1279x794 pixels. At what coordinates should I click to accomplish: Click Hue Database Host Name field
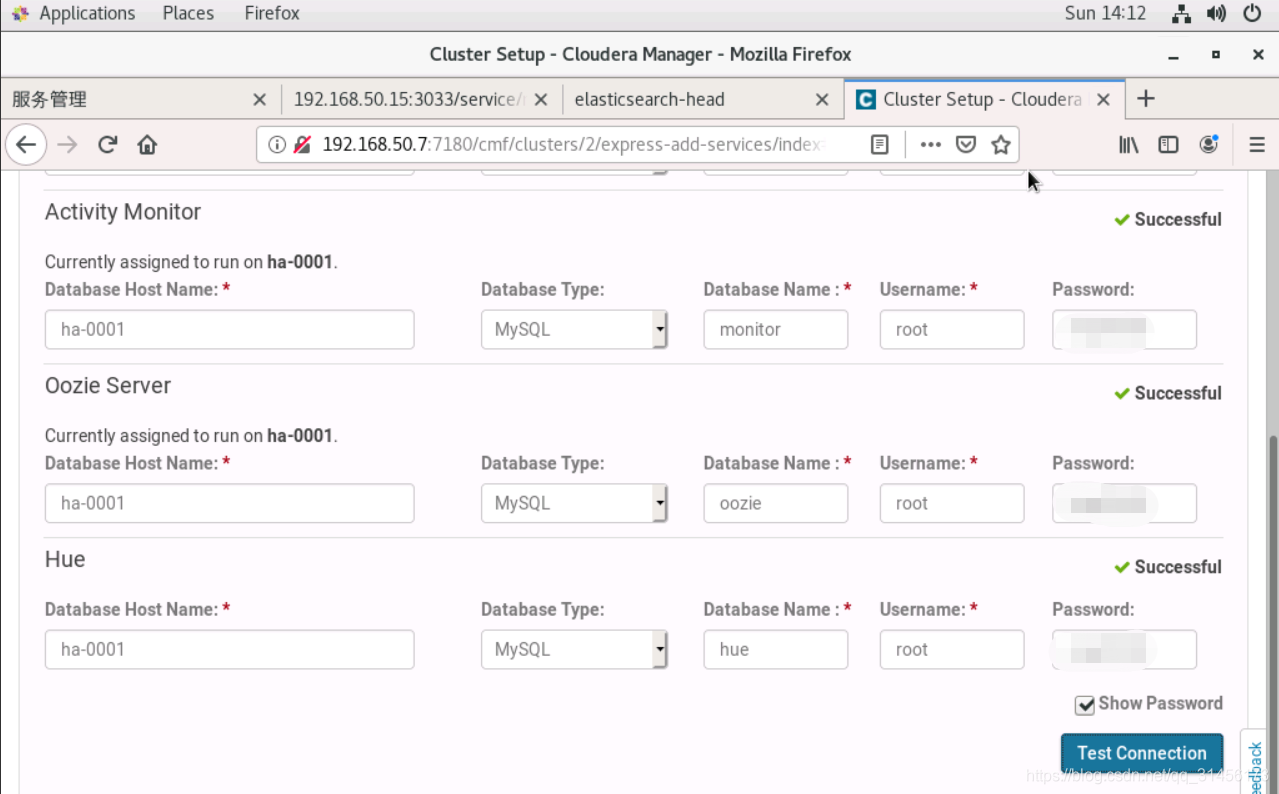230,649
